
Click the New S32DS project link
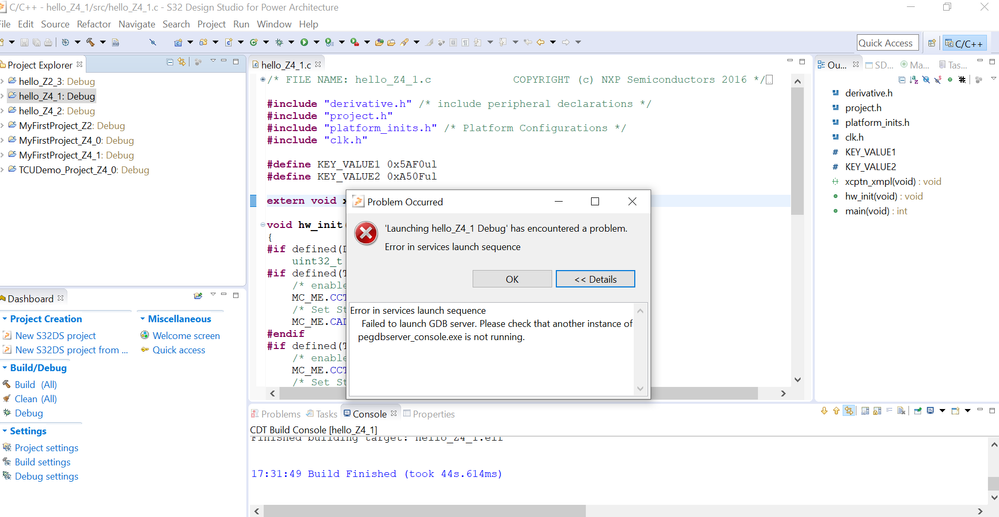[x=55, y=335]
